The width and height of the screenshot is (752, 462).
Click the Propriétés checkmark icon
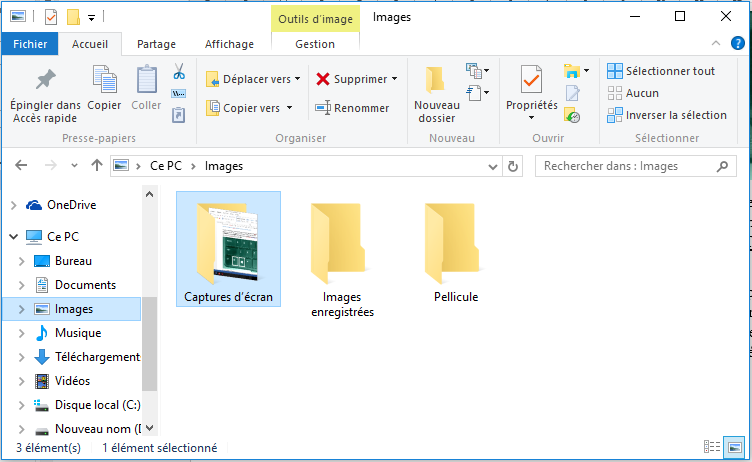(531, 79)
